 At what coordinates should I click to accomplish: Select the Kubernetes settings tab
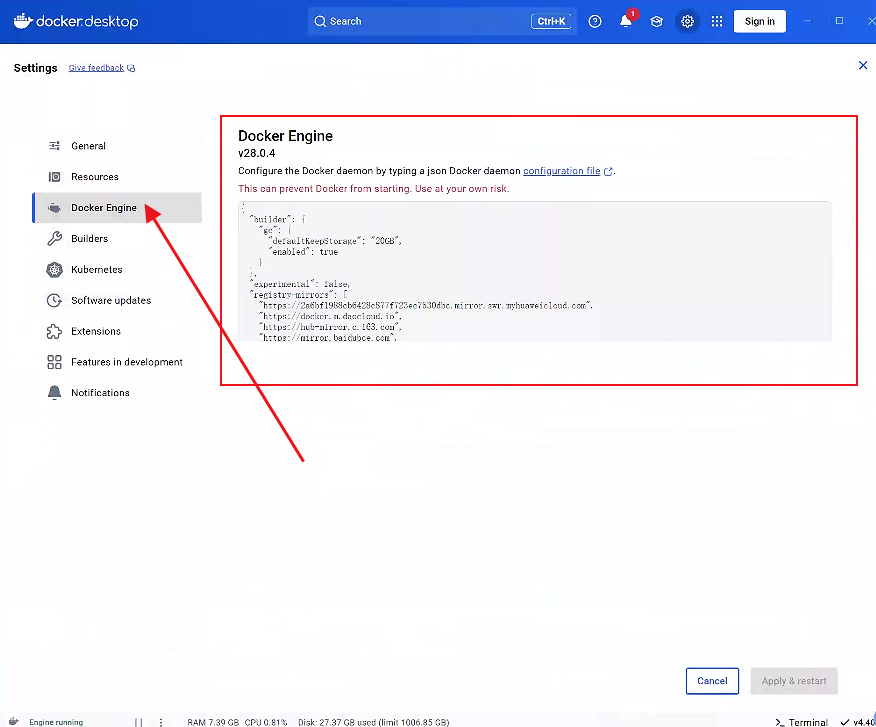click(x=117, y=269)
